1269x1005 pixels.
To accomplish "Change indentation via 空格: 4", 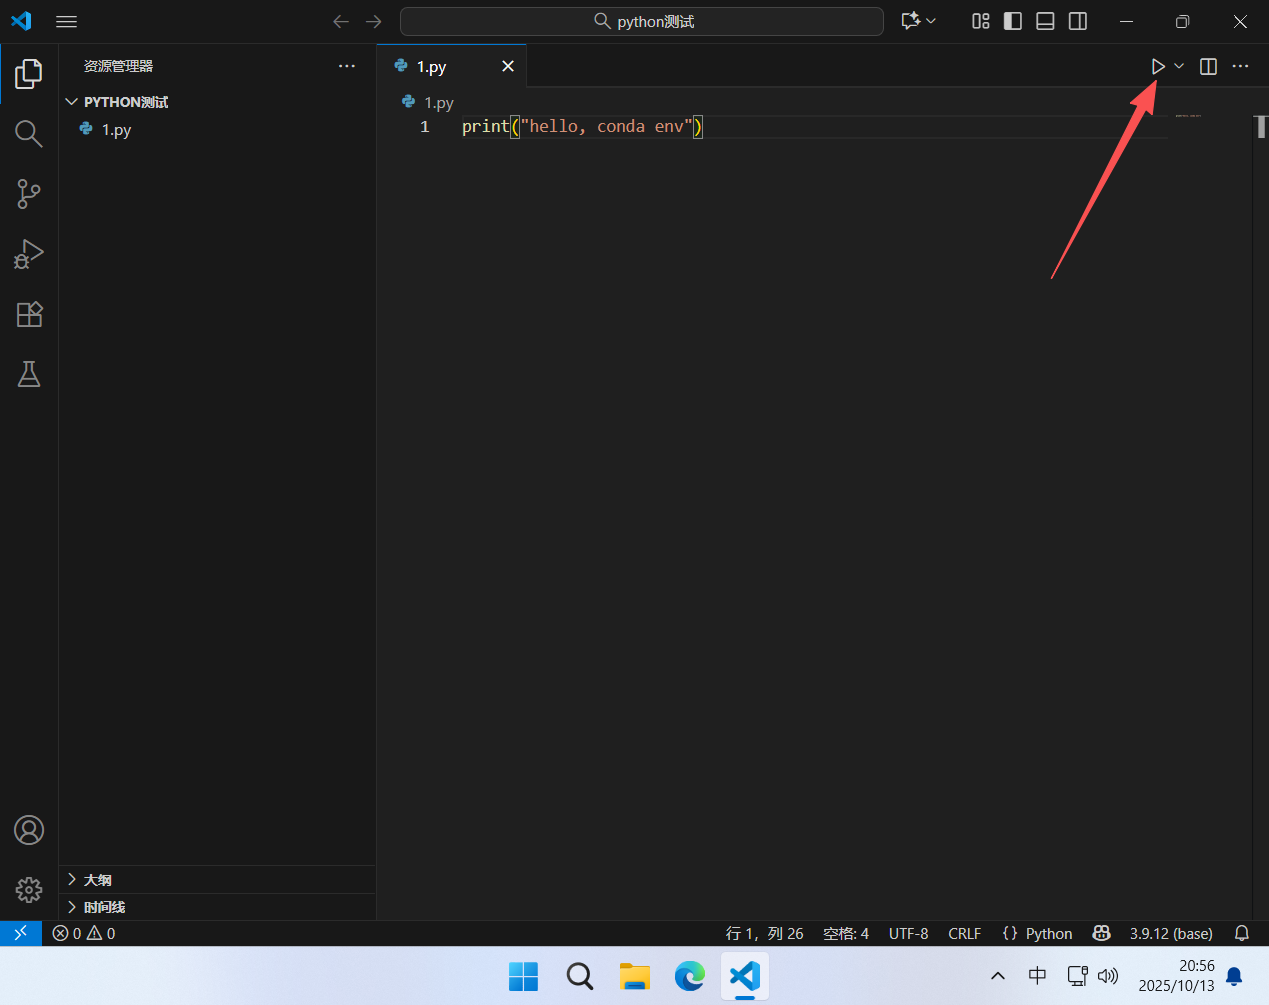I will (x=846, y=933).
